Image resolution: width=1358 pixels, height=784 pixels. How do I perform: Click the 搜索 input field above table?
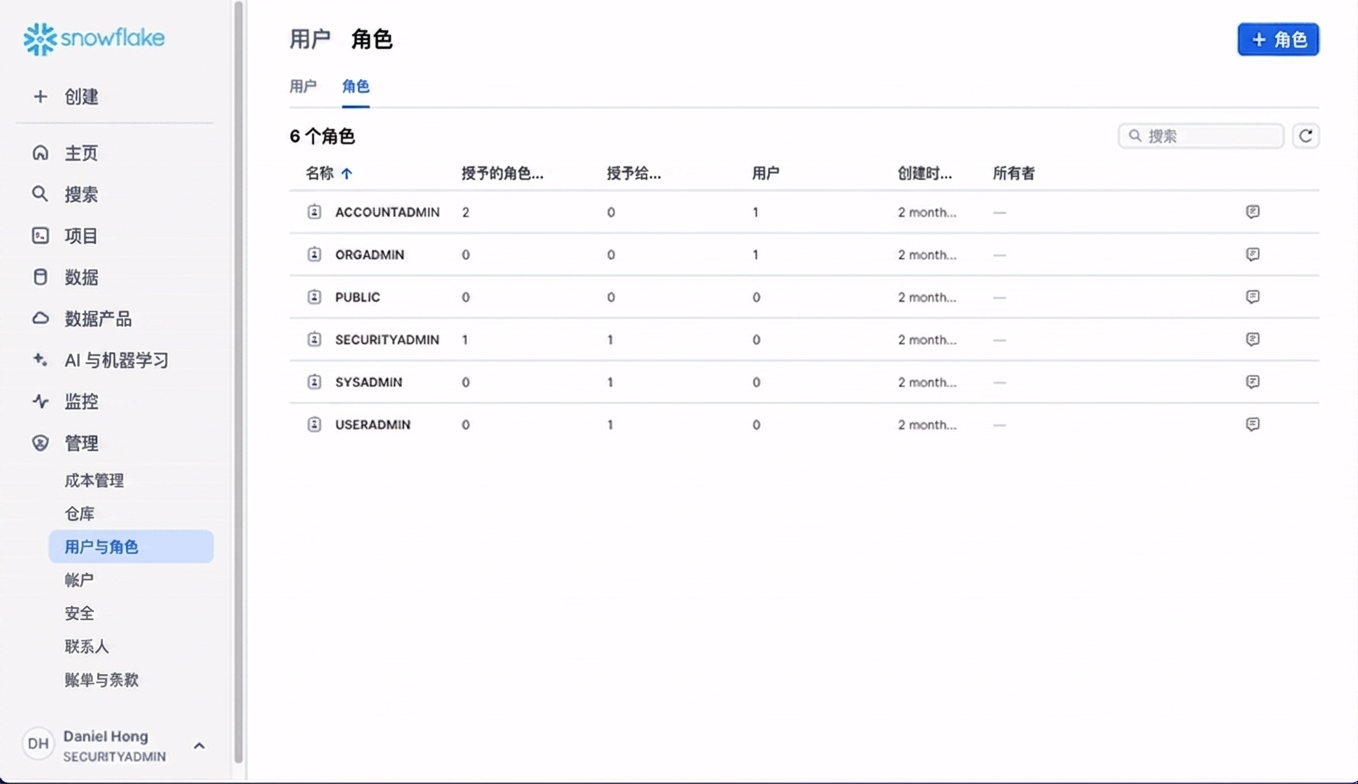click(x=1201, y=136)
